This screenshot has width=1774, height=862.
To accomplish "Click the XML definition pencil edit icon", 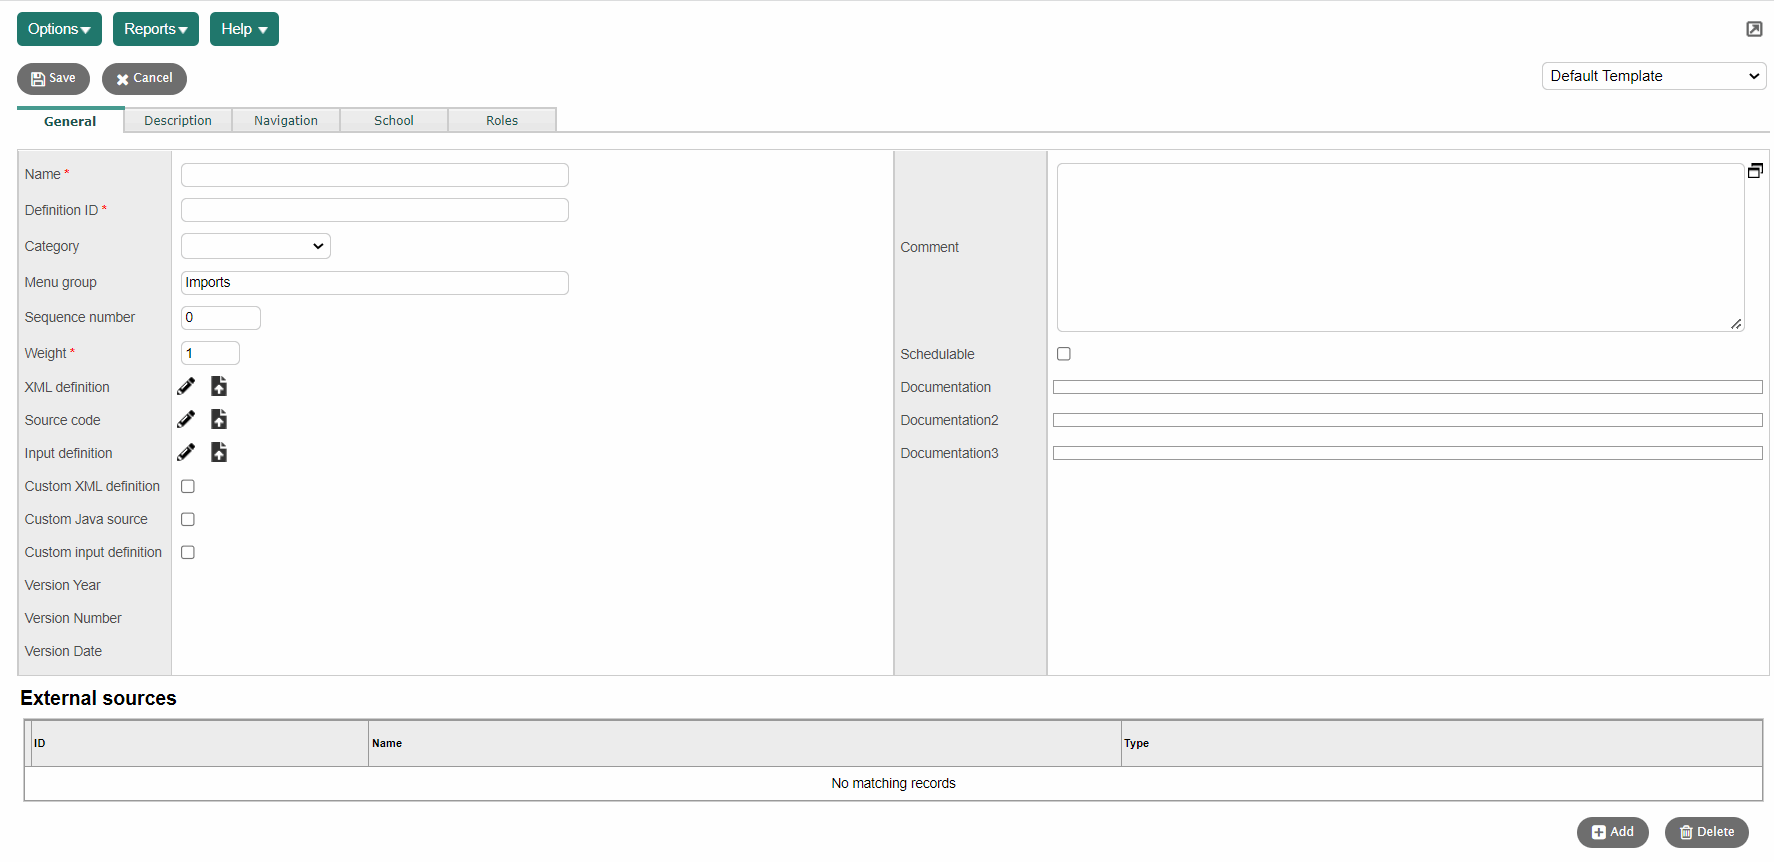I will 186,387.
